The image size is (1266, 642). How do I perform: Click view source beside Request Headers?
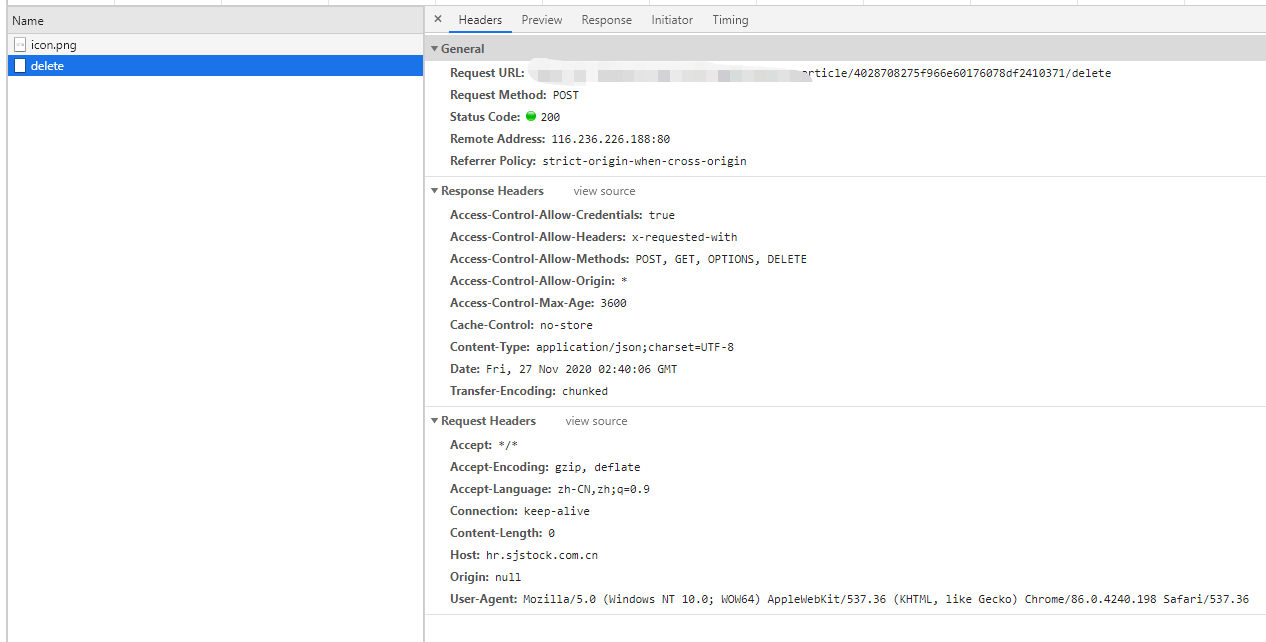(596, 420)
